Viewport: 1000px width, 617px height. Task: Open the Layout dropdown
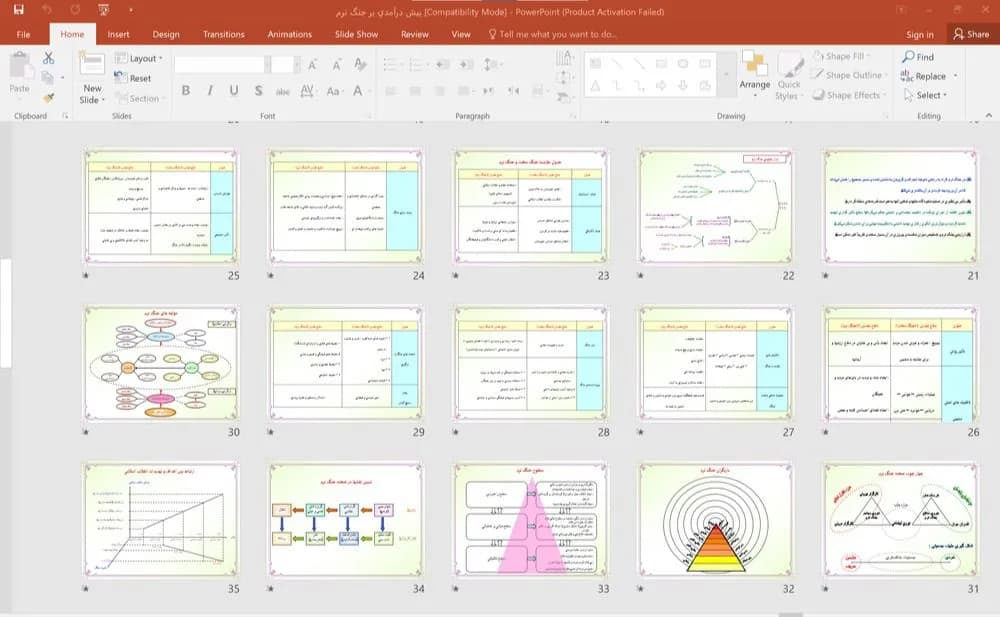[139, 58]
